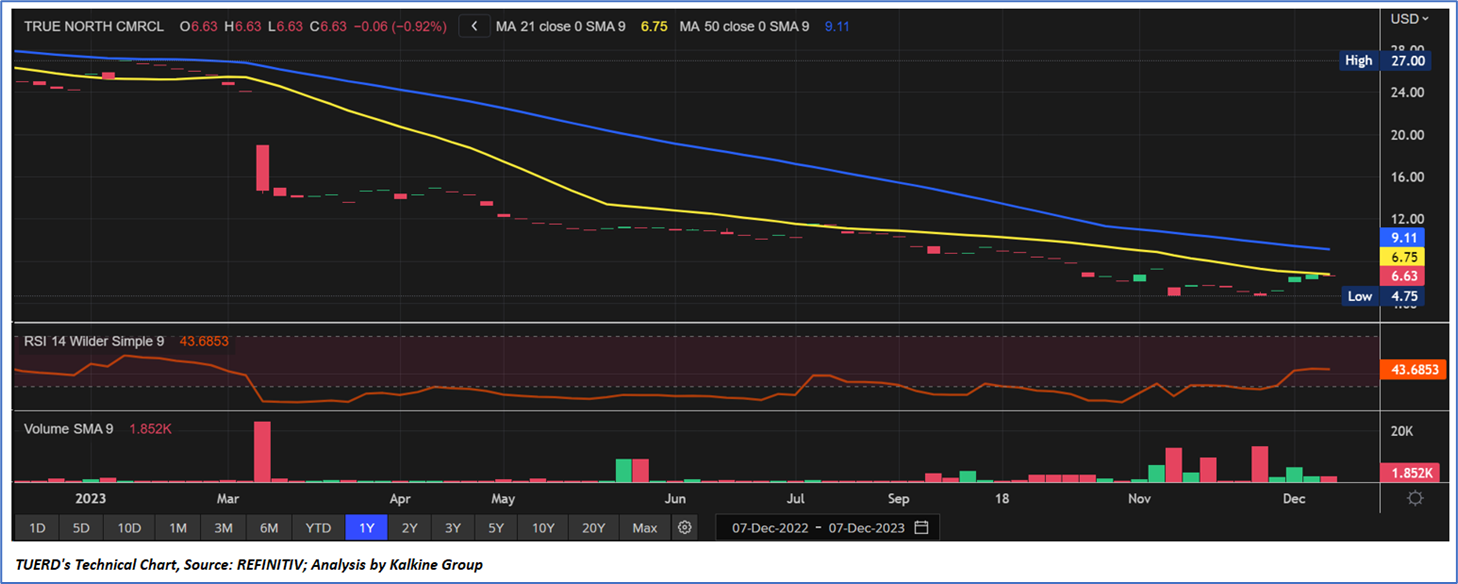Viewport: 1458px width, 584px height.
Task: Switch to the 6M time range
Action: click(x=269, y=527)
